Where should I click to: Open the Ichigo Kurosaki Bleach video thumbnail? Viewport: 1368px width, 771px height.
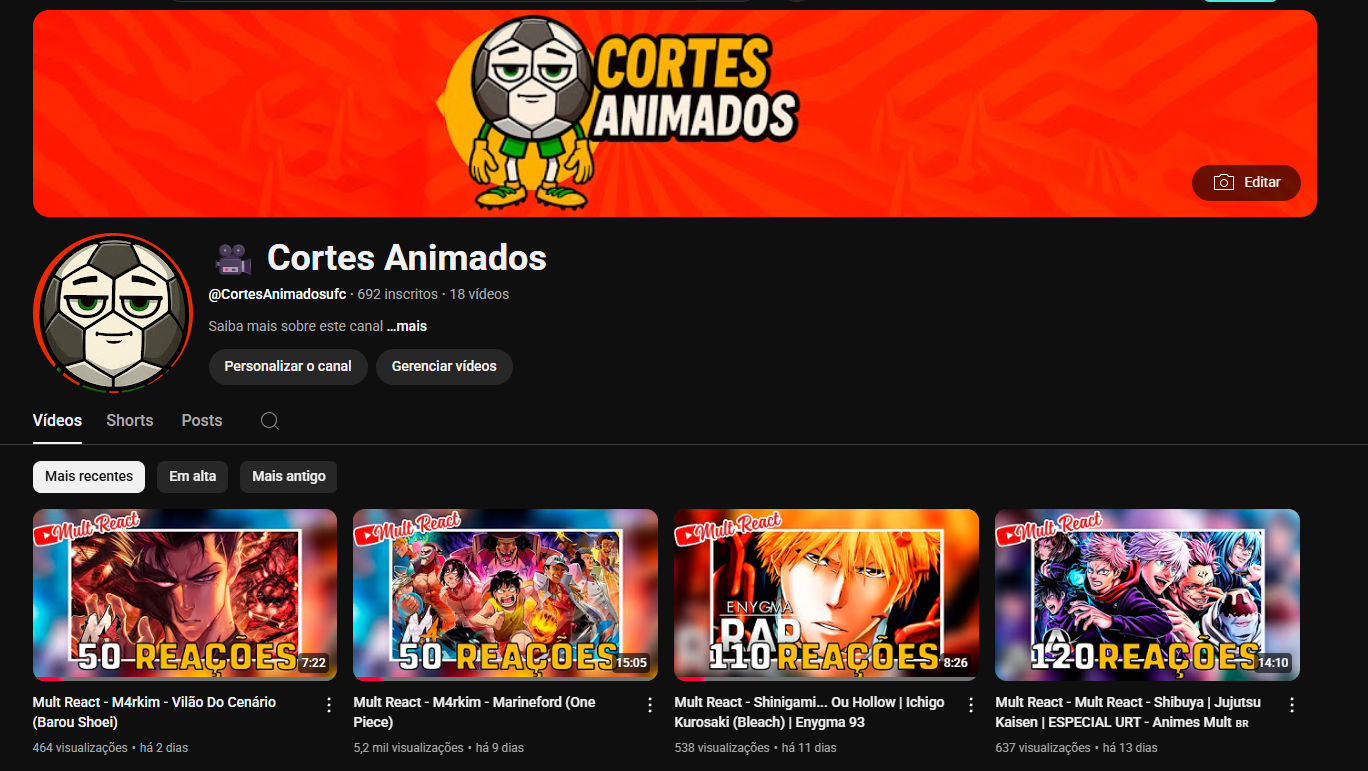tap(827, 595)
